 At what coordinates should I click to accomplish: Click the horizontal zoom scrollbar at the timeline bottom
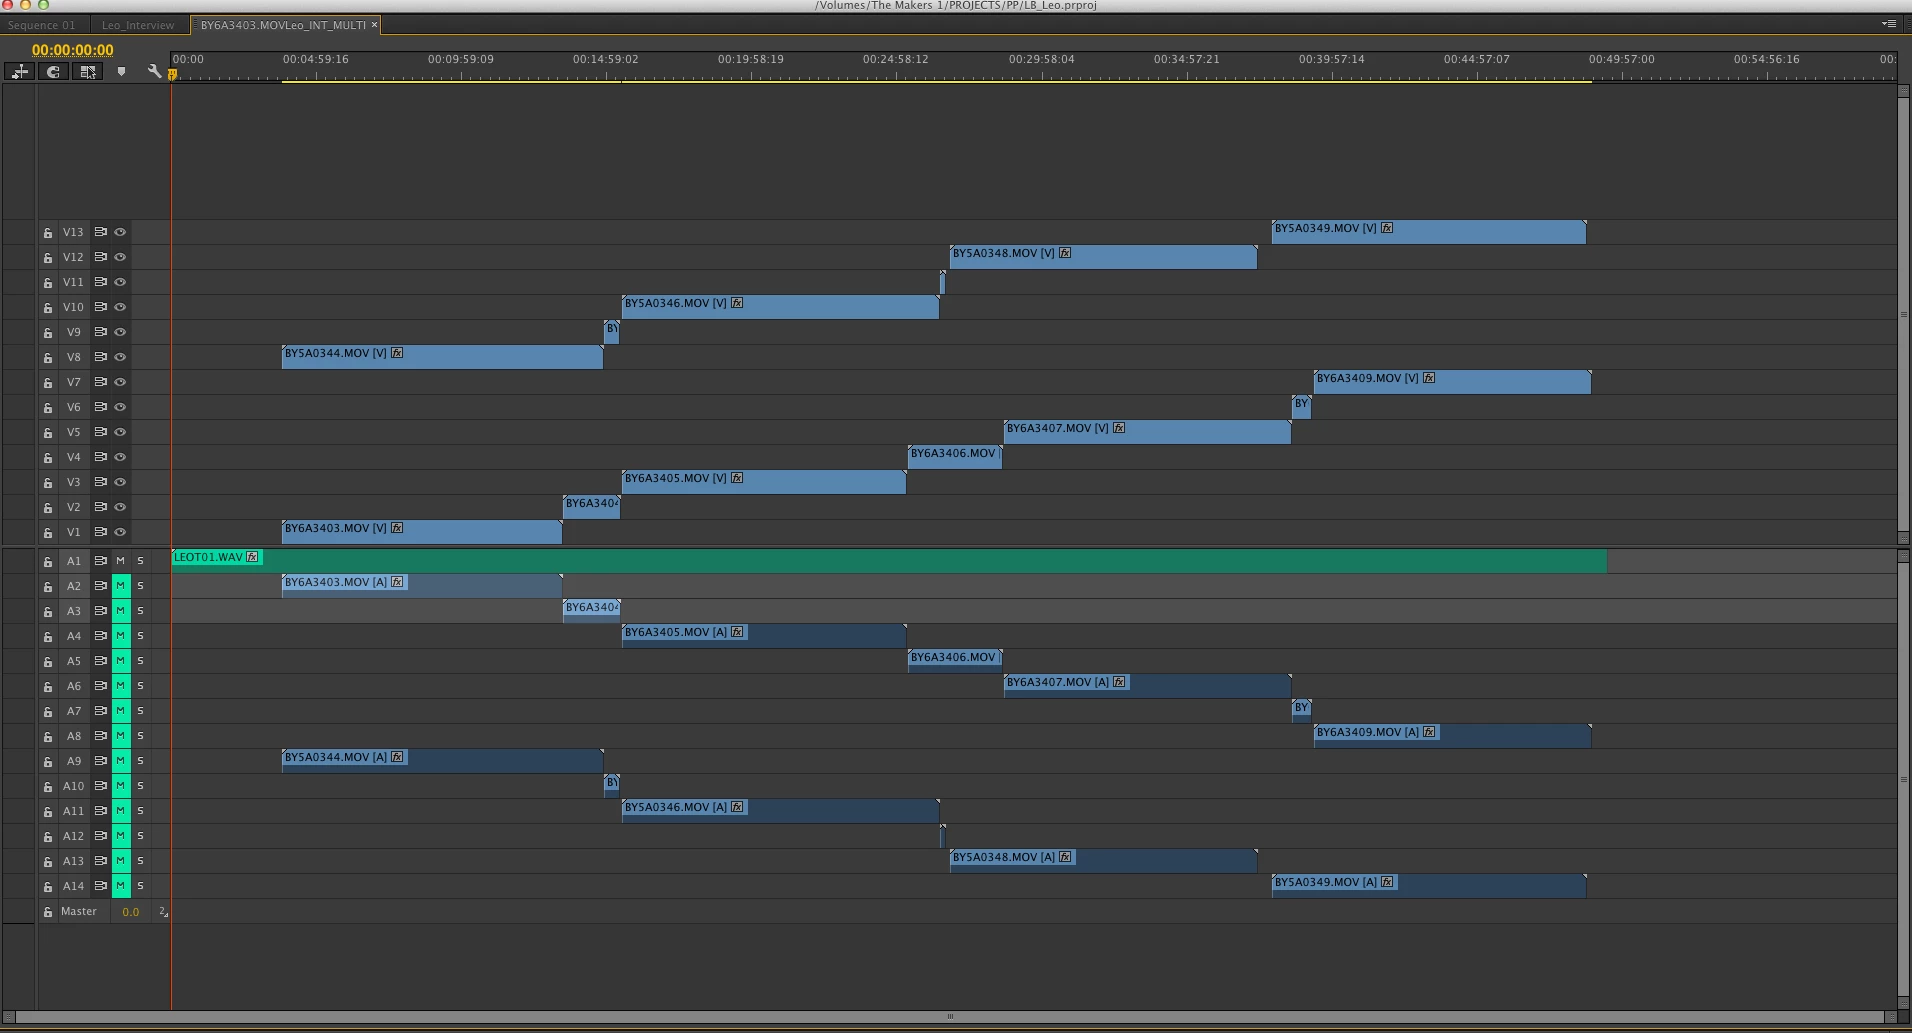tap(950, 1017)
